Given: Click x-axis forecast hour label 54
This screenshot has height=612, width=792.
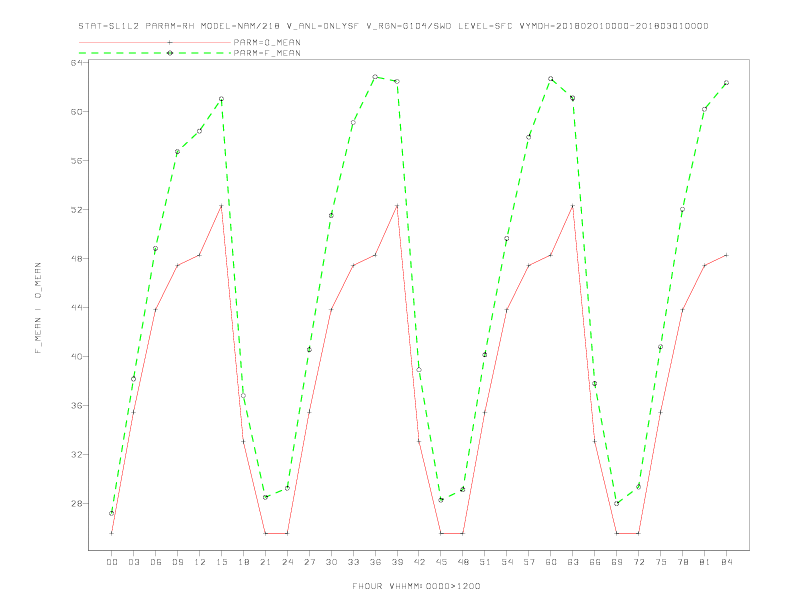Looking at the screenshot, I should [x=507, y=562].
